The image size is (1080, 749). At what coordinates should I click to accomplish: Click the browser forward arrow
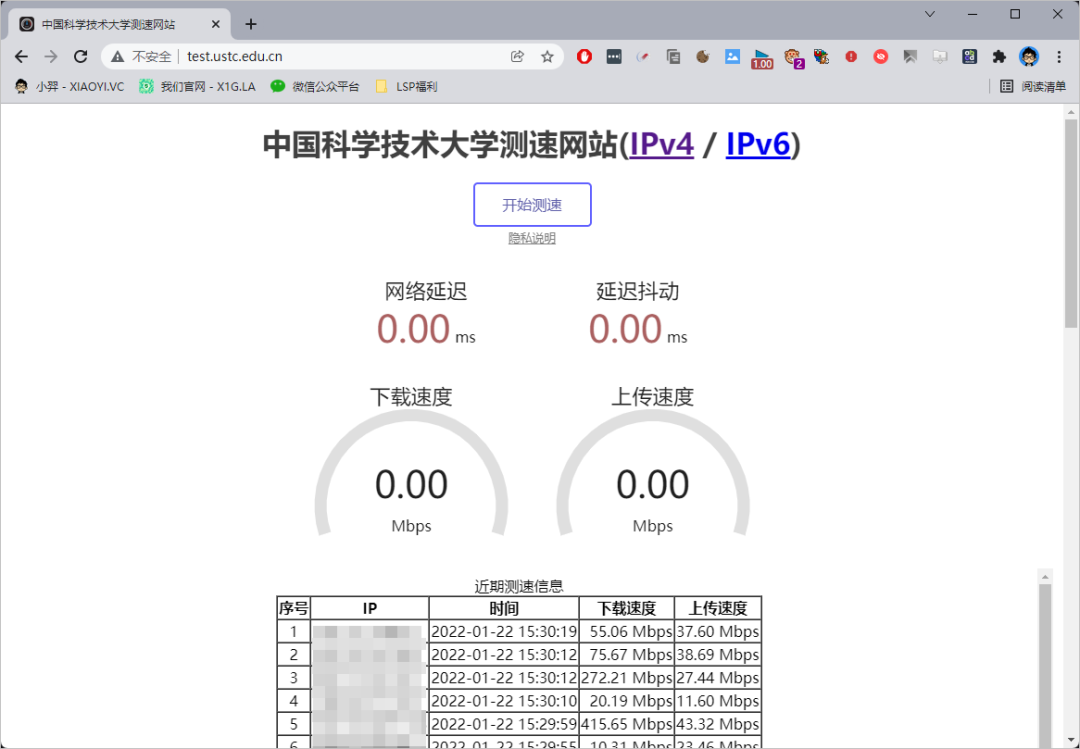[51, 57]
